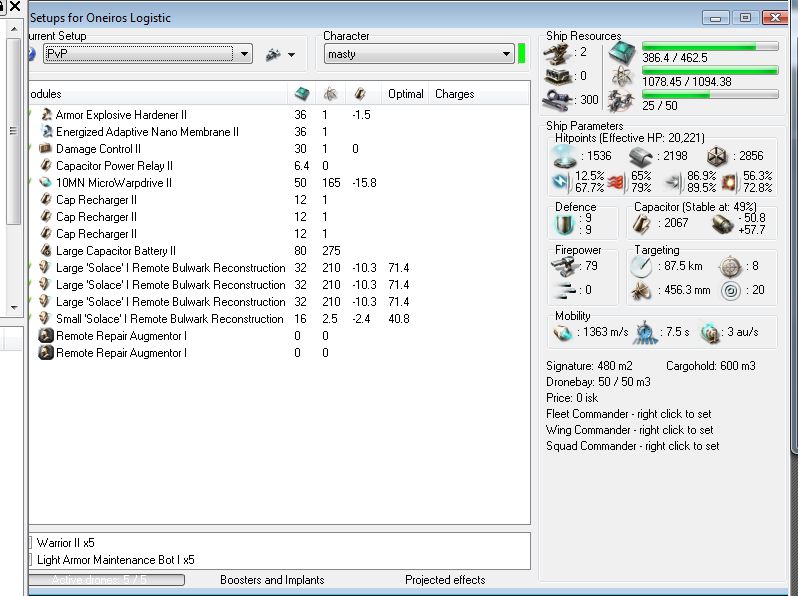Click the launcher hardpoints icon in Ship Resources
The image size is (800, 596).
pyautogui.click(x=557, y=77)
